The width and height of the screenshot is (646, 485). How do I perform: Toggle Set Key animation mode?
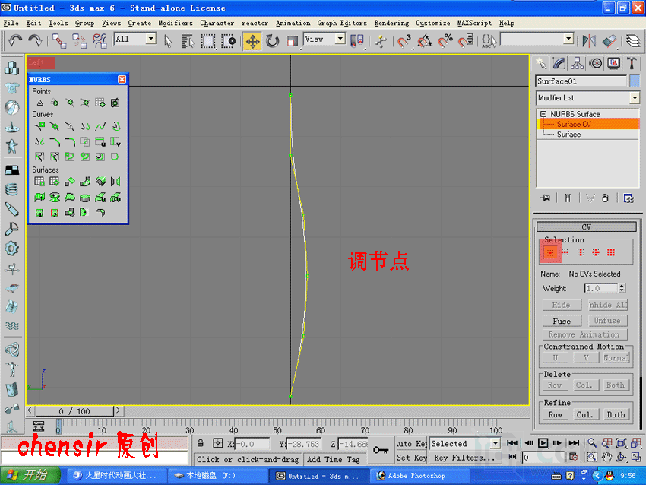pyautogui.click(x=411, y=457)
